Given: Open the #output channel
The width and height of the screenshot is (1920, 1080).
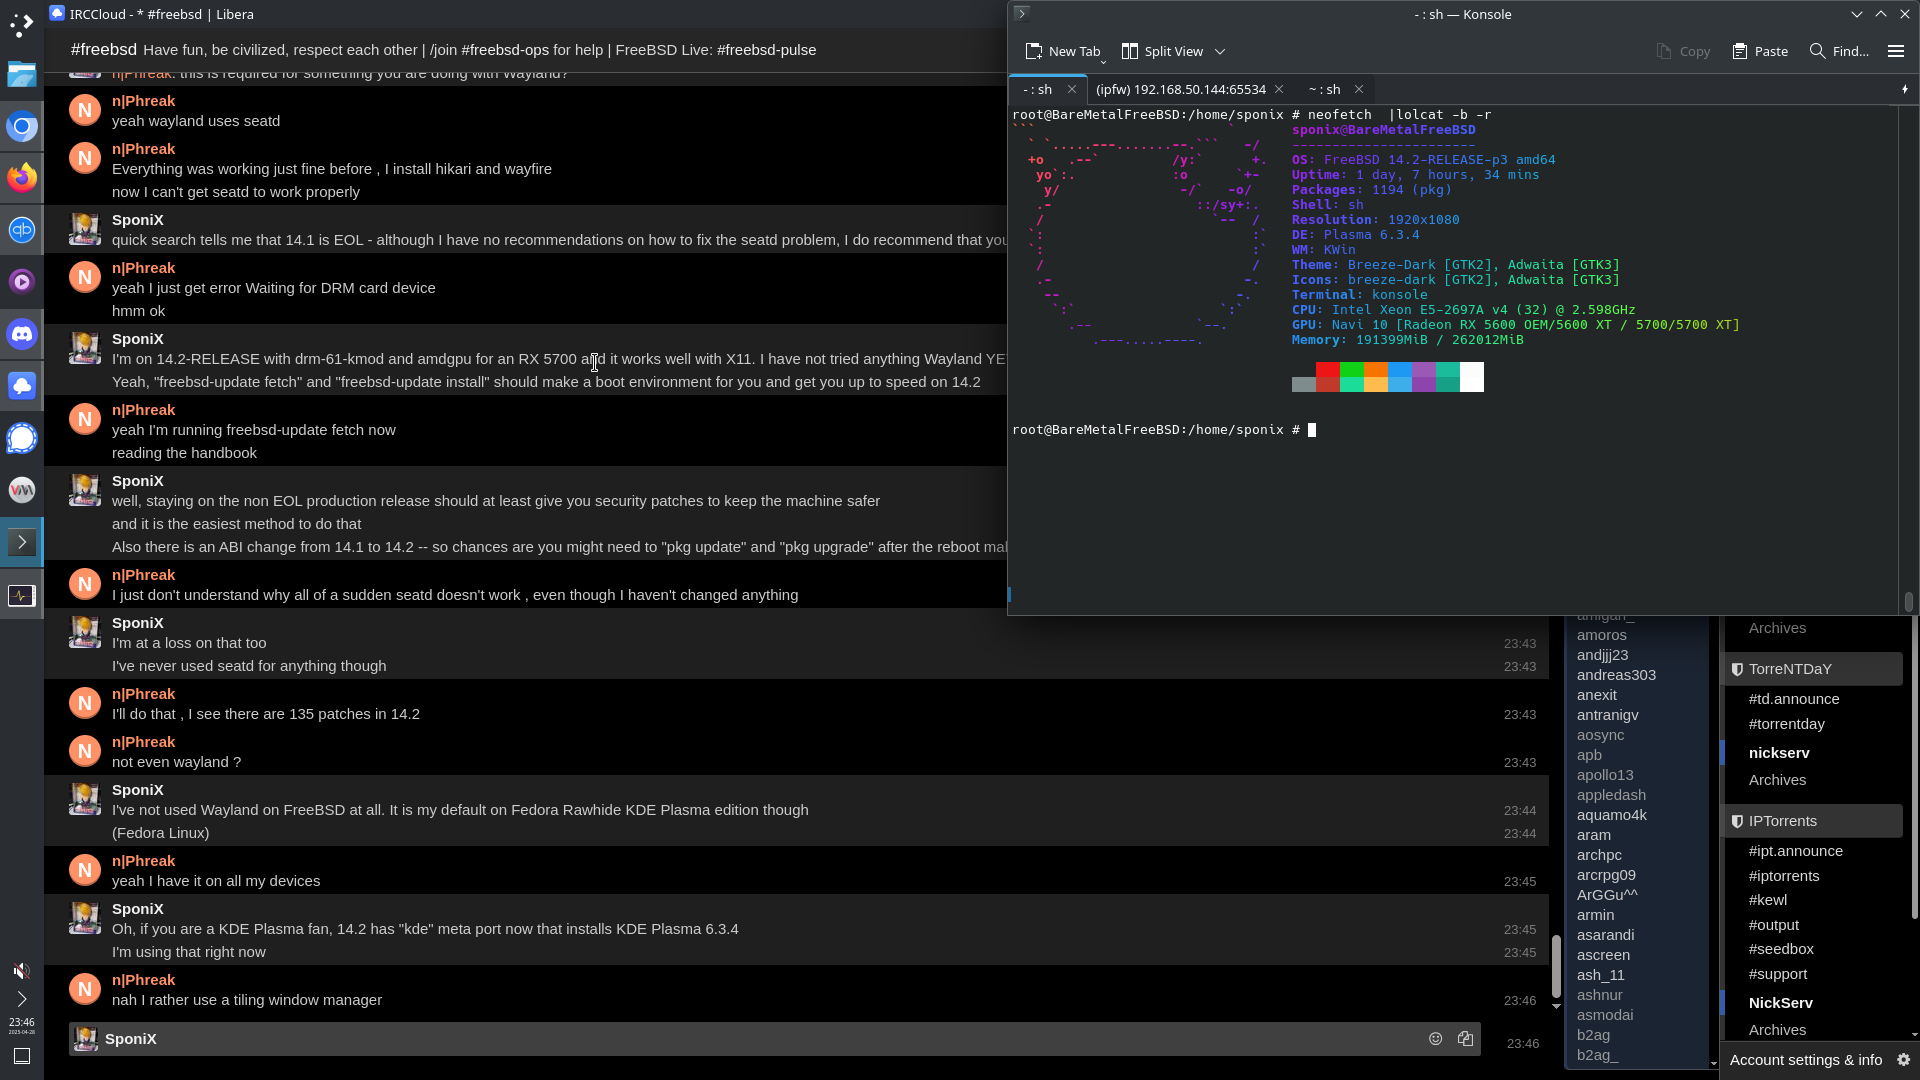Looking at the screenshot, I should 1774,925.
